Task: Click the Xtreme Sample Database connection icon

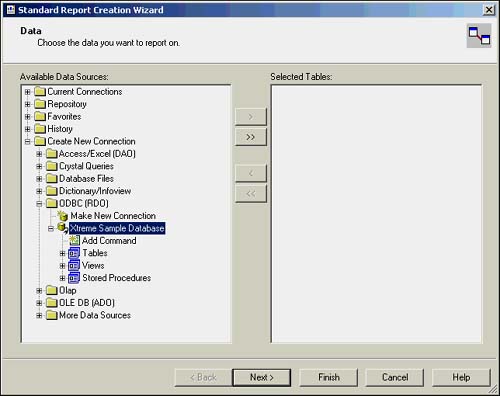Action: tap(62, 228)
